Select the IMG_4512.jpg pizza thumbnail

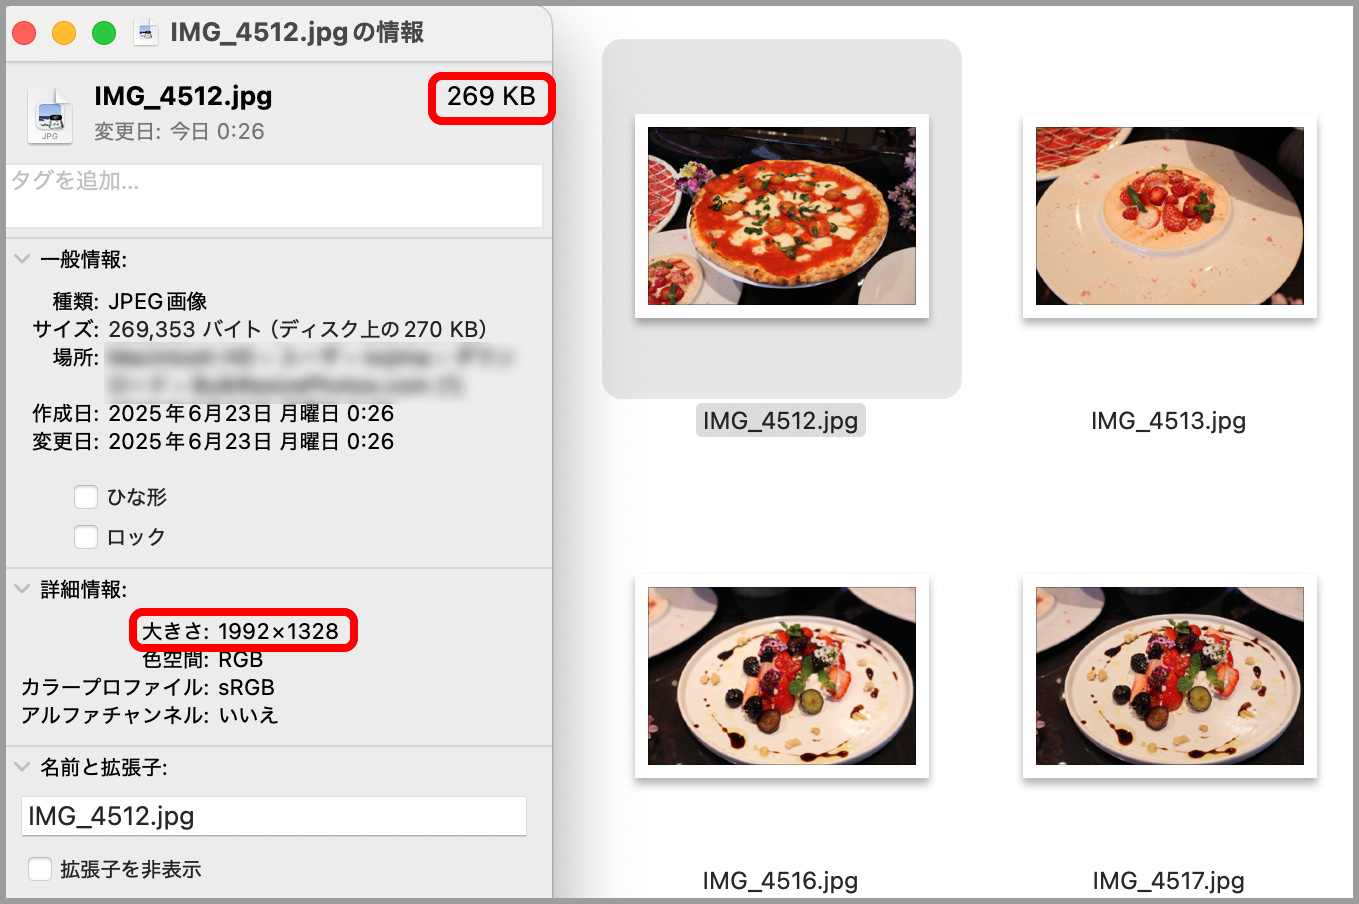pos(782,216)
